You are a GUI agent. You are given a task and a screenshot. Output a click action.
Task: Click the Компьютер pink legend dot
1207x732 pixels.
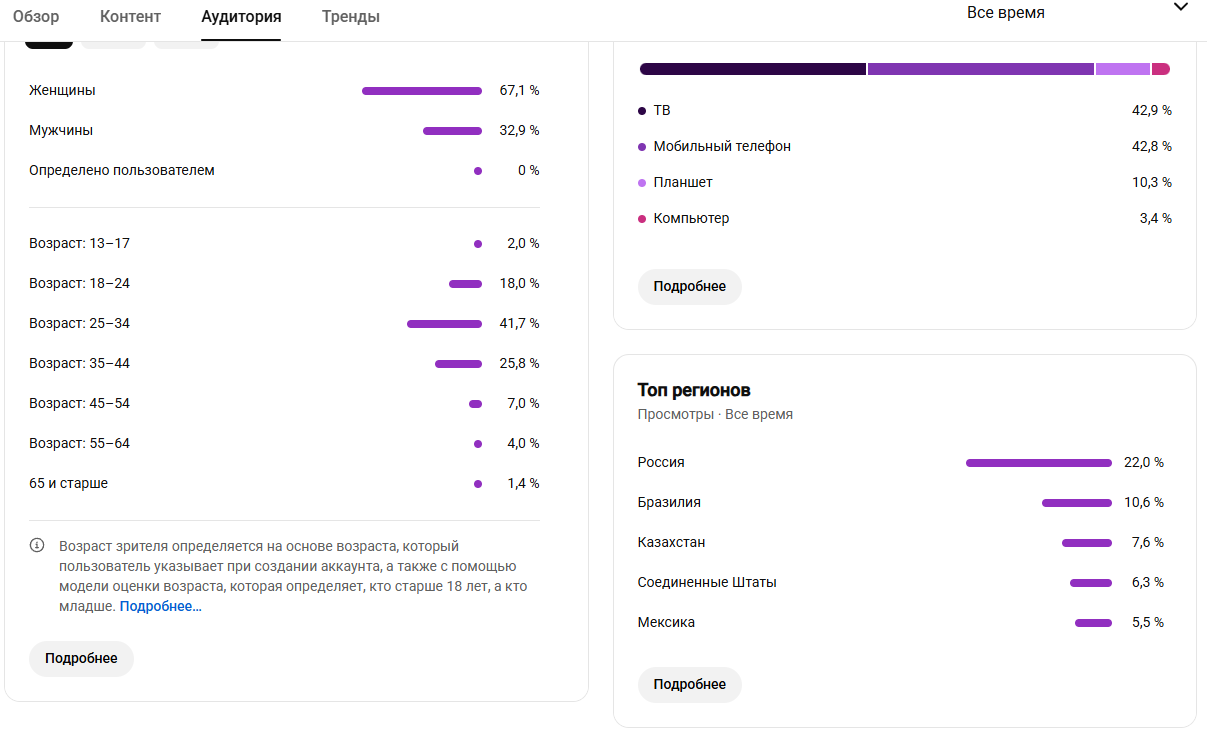point(642,219)
